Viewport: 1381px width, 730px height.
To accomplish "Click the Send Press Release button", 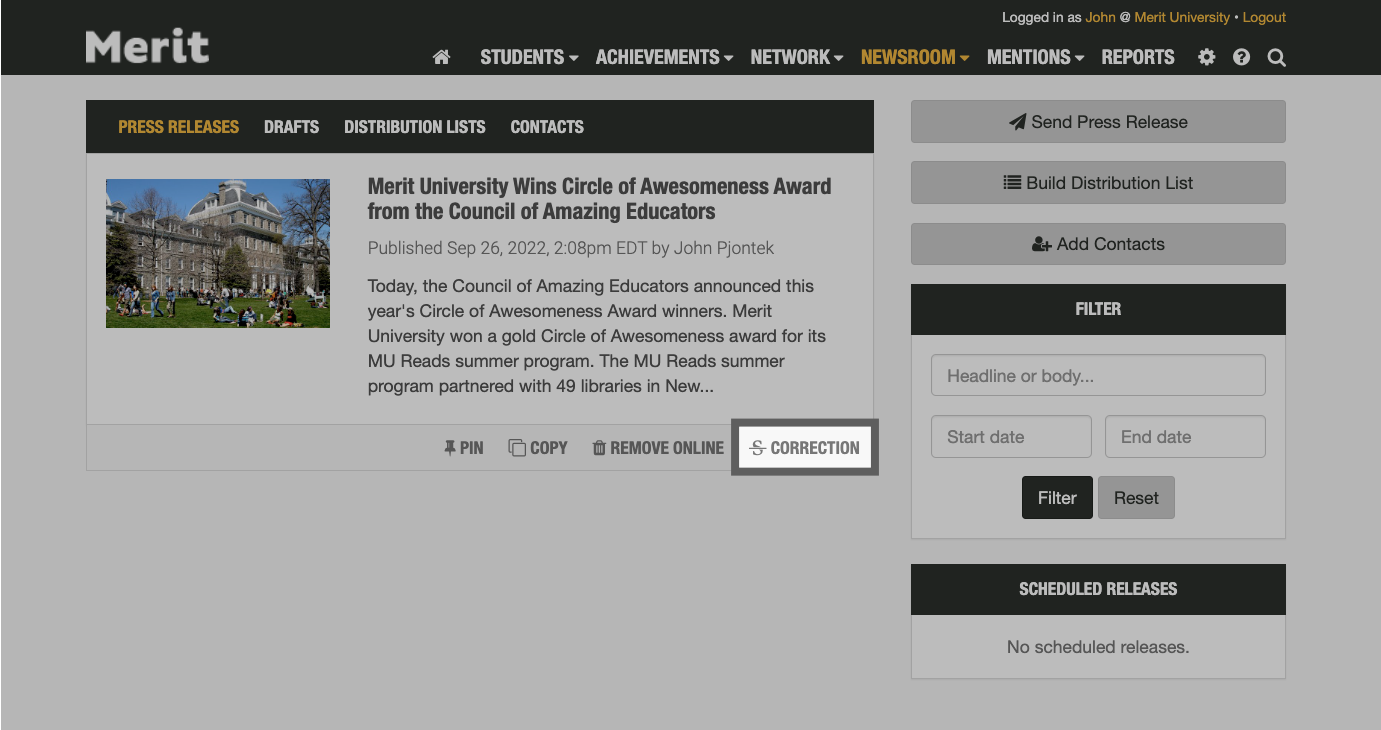I will point(1098,122).
